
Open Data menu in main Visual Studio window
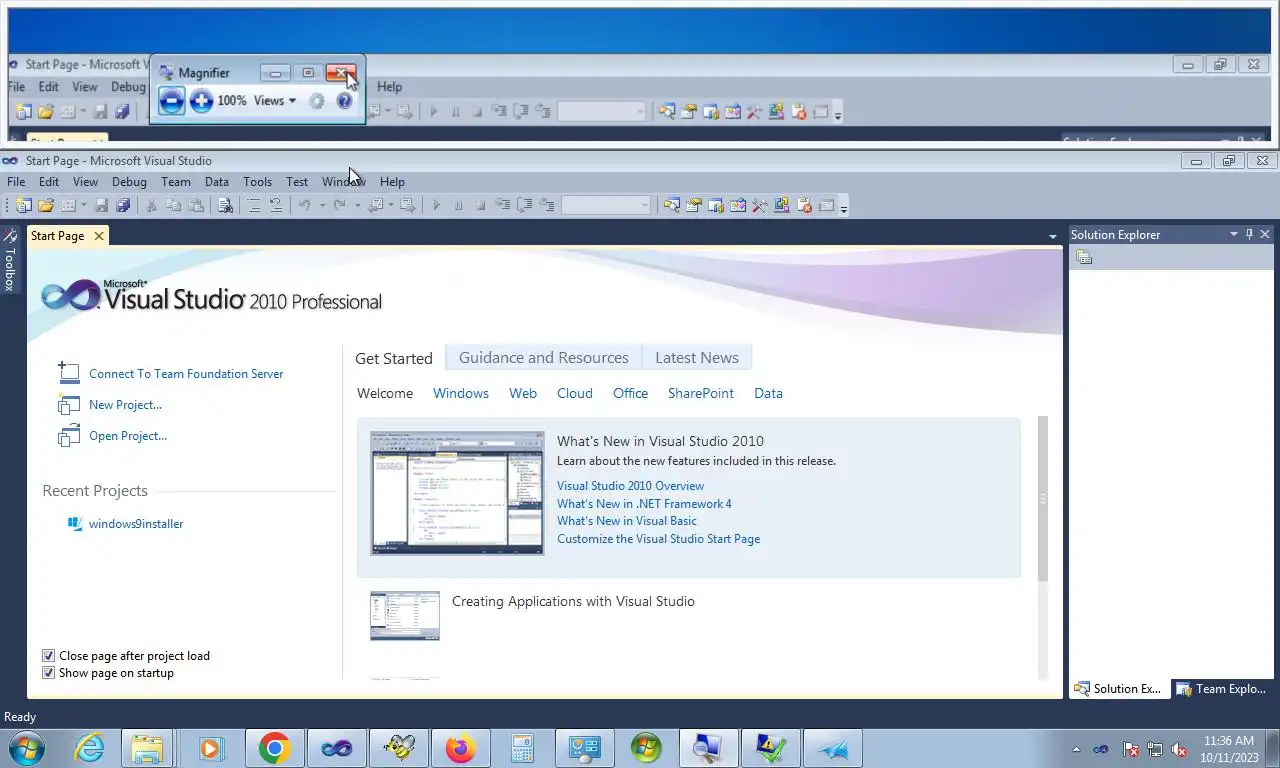pos(217,182)
